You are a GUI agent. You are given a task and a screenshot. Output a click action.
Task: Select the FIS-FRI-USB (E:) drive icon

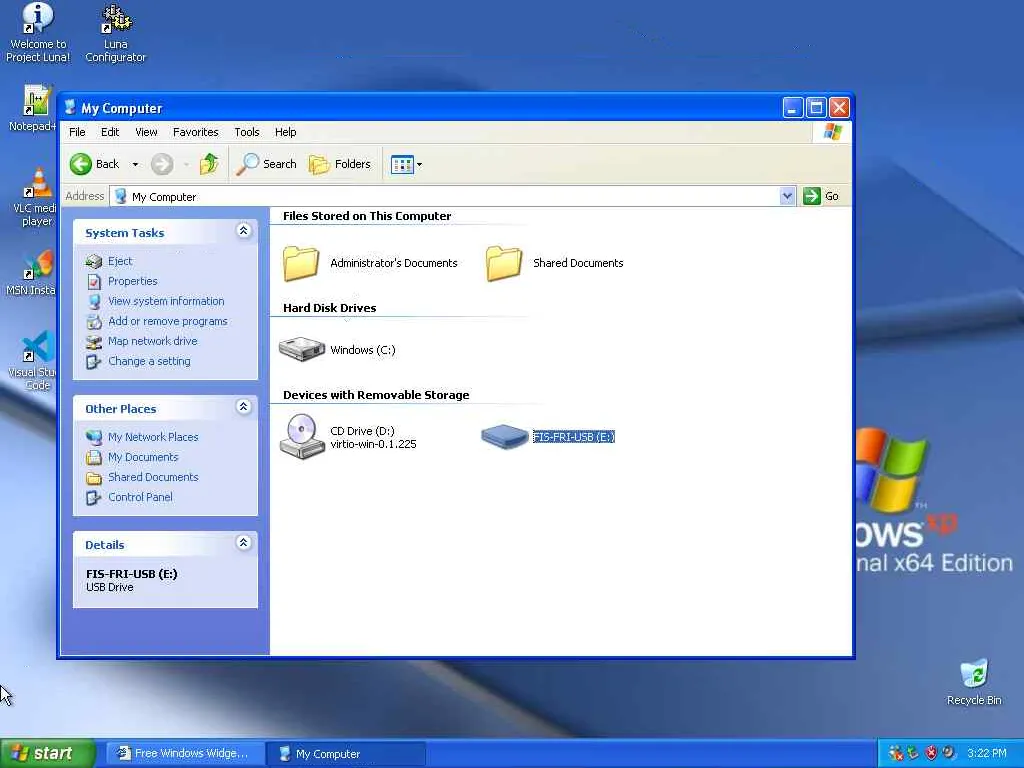coord(504,436)
